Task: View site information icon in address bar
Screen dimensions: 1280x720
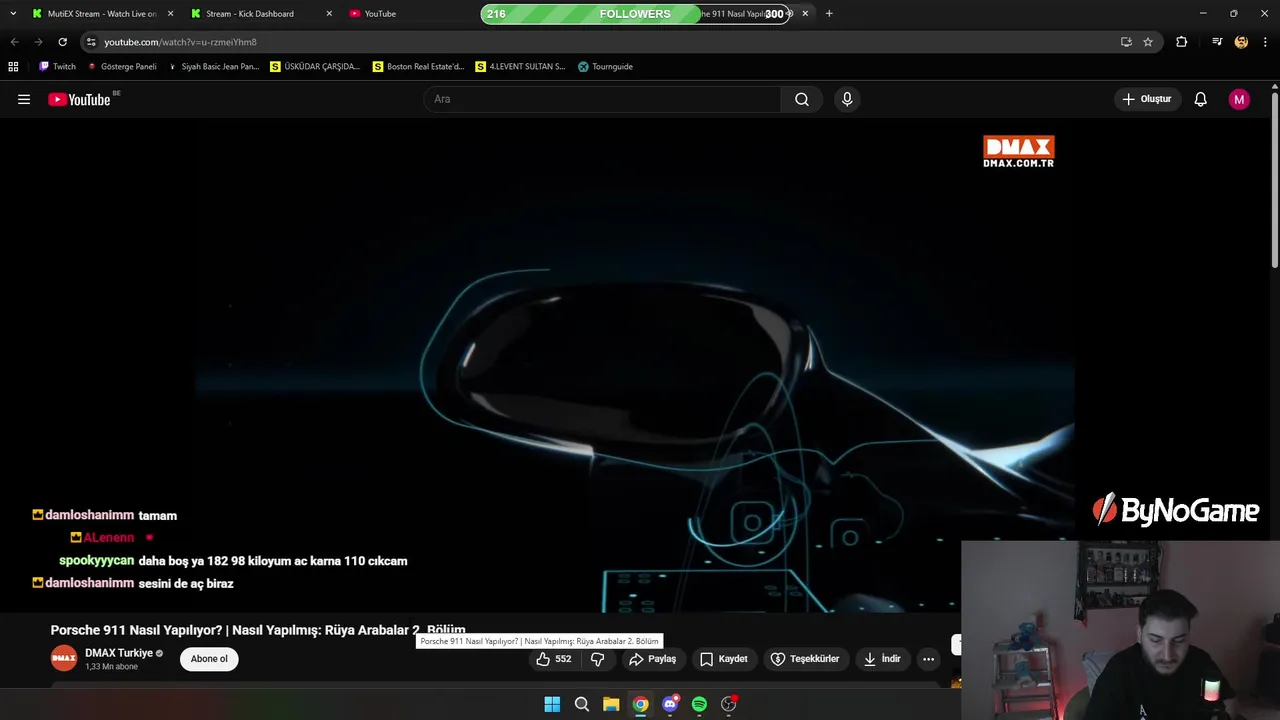Action: coord(91,42)
